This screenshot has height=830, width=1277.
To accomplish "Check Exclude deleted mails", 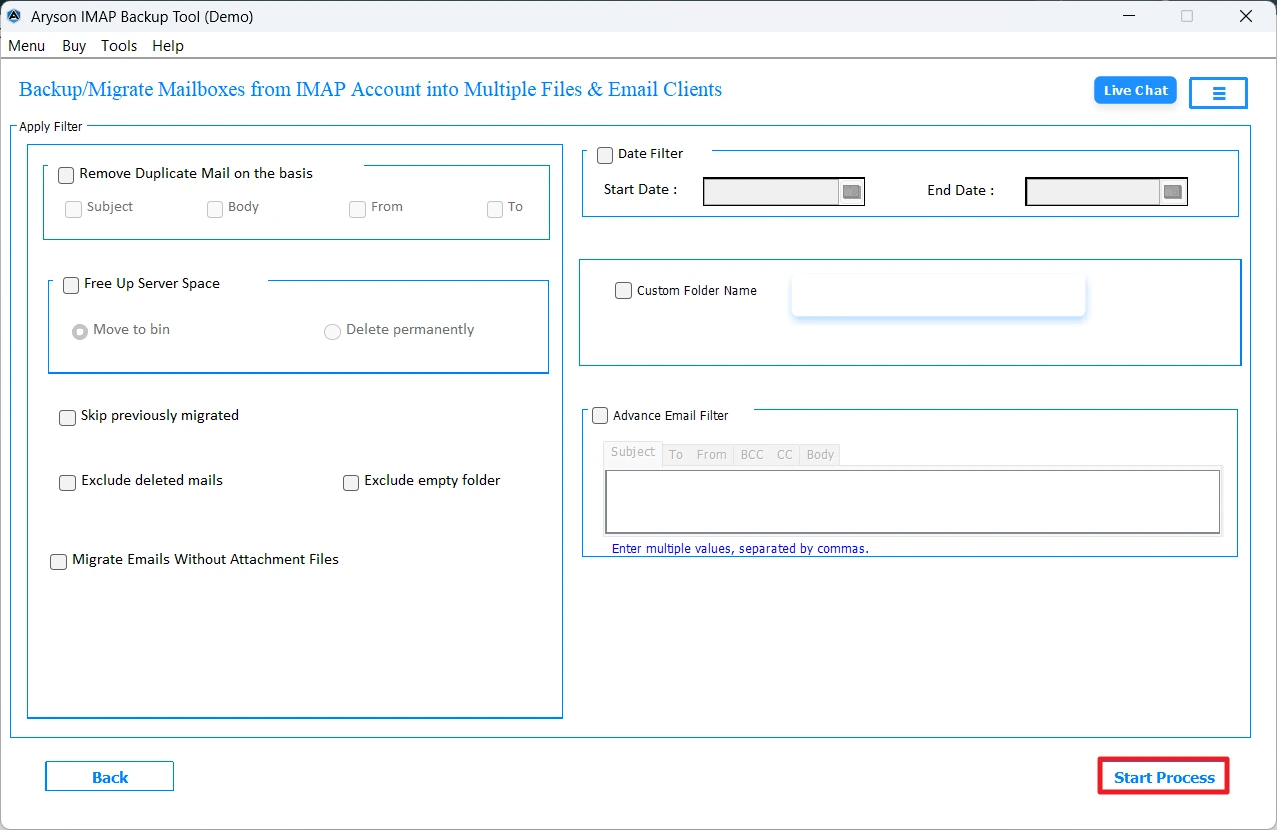I will coord(68,482).
